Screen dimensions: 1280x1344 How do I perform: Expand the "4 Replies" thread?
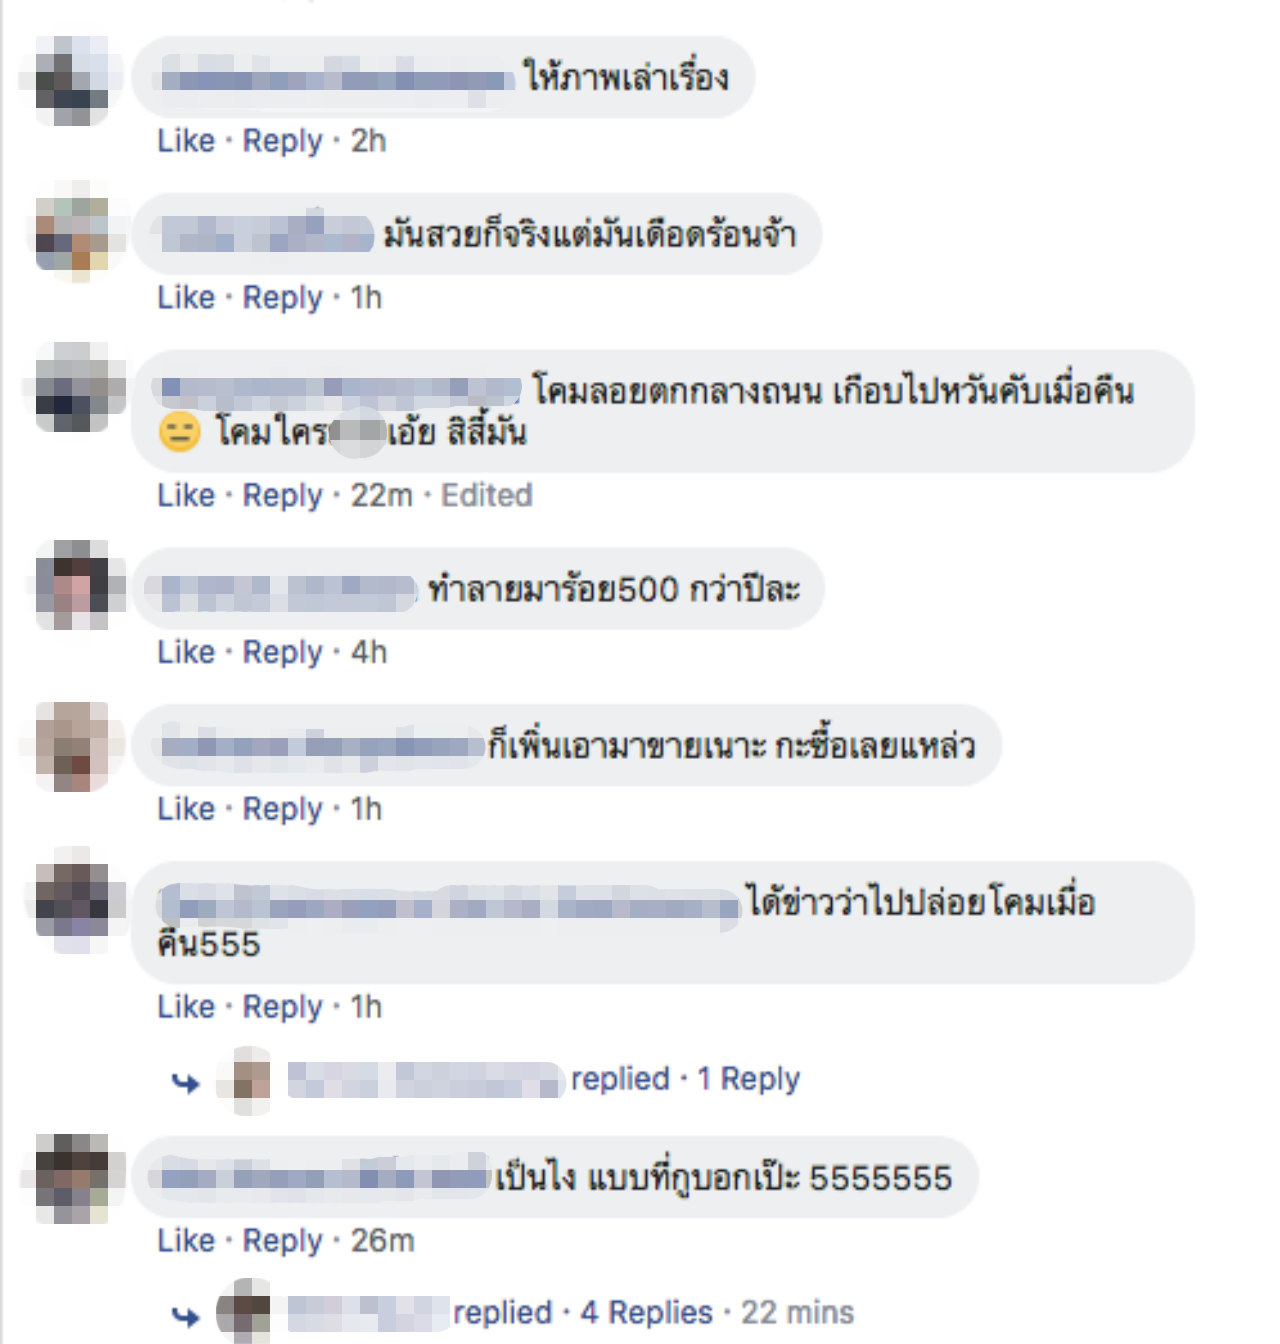(x=646, y=1312)
